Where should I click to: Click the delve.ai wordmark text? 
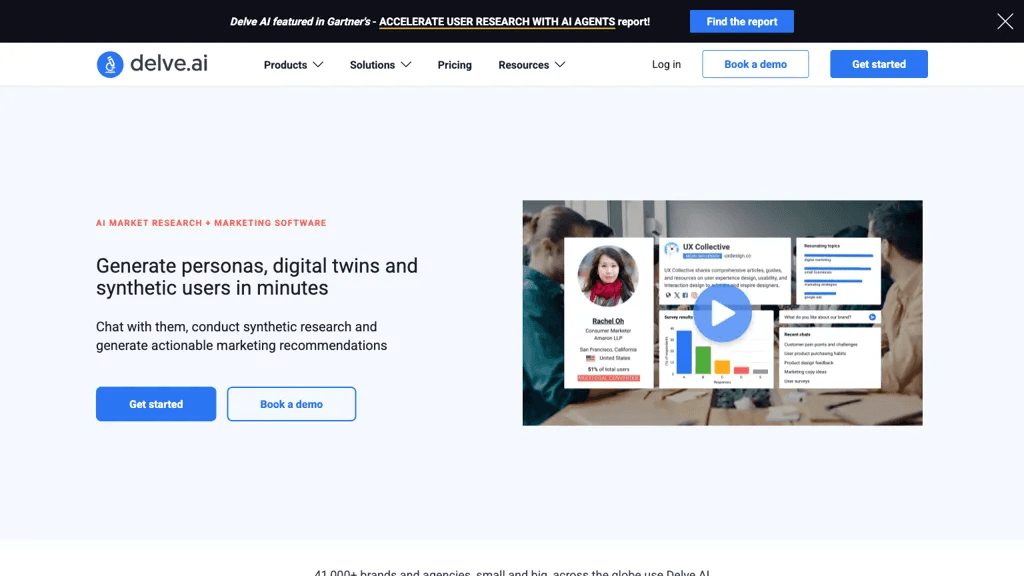(x=169, y=63)
